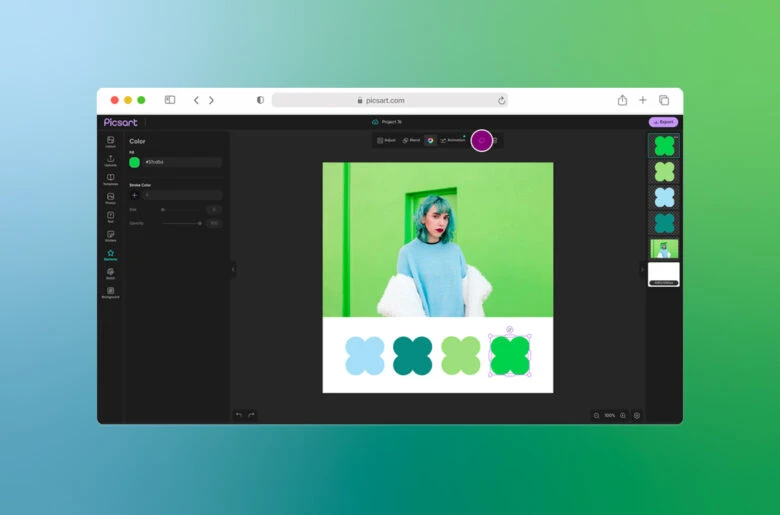Viewport: 780px width, 515px height.
Task: Click the stroke Size value box
Action: 214,210
